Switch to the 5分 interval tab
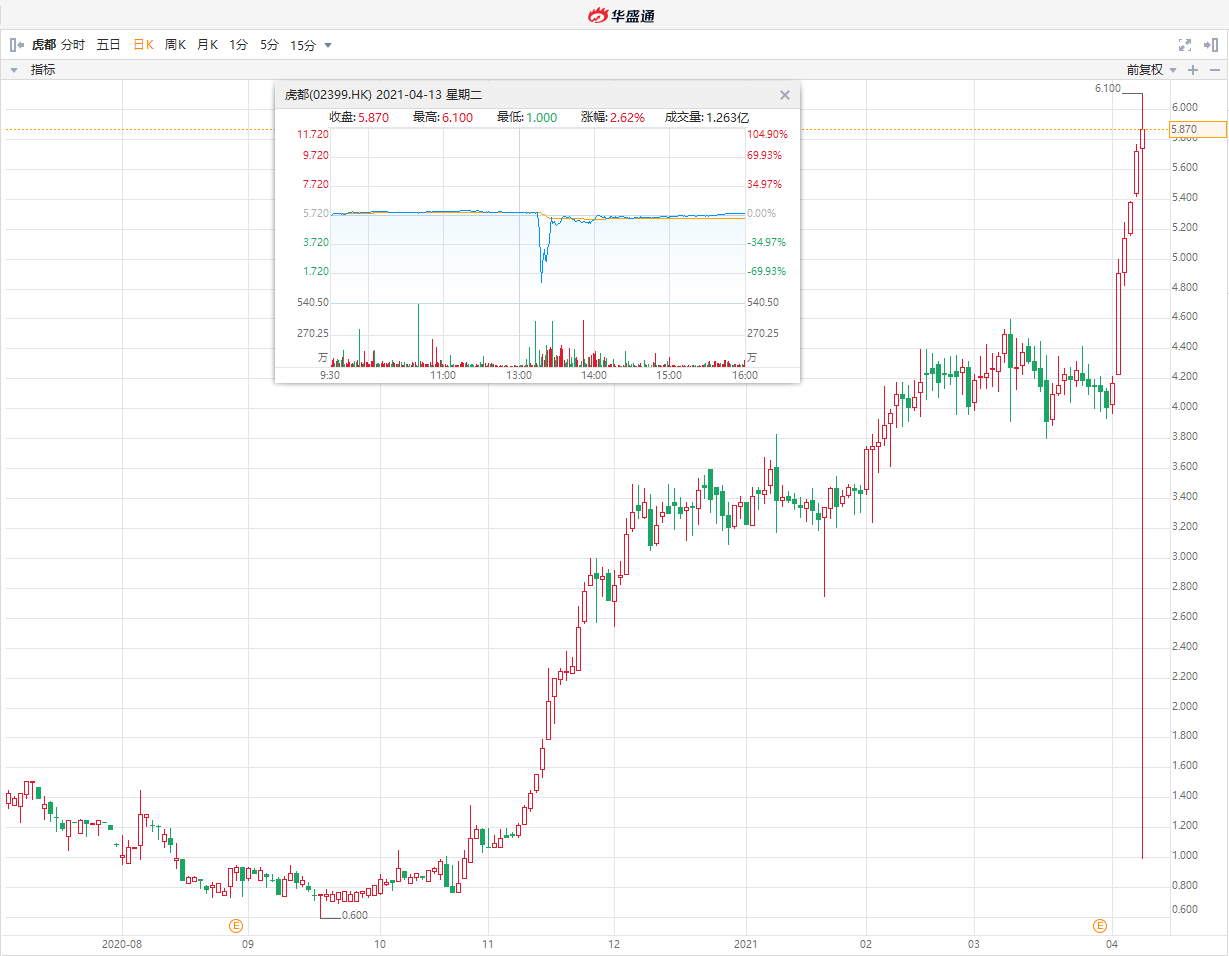 pos(269,45)
